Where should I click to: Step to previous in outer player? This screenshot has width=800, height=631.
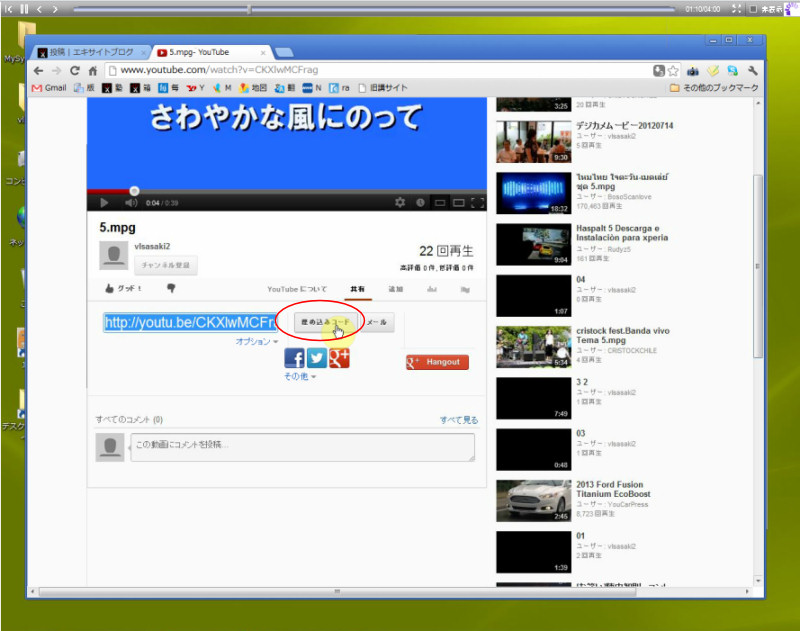pos(39,9)
